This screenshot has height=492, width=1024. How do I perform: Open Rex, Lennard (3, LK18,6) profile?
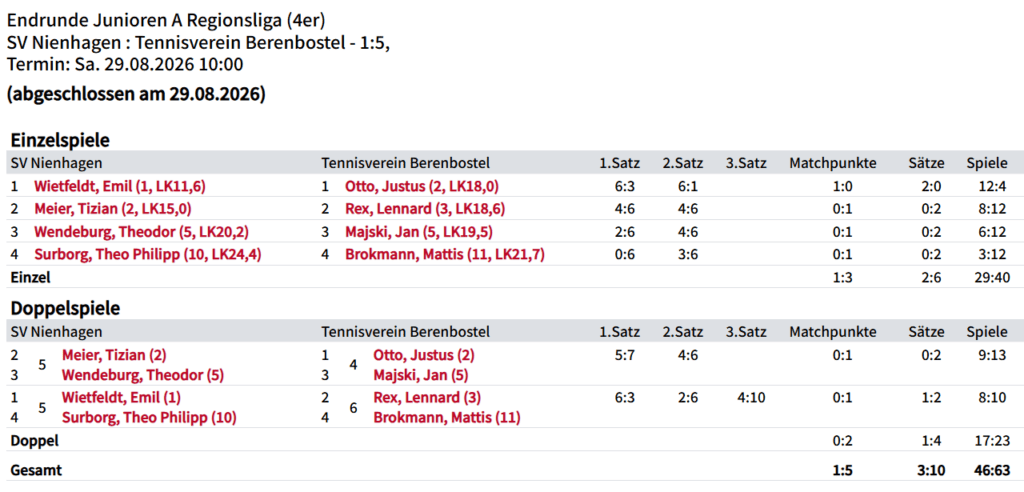425,209
